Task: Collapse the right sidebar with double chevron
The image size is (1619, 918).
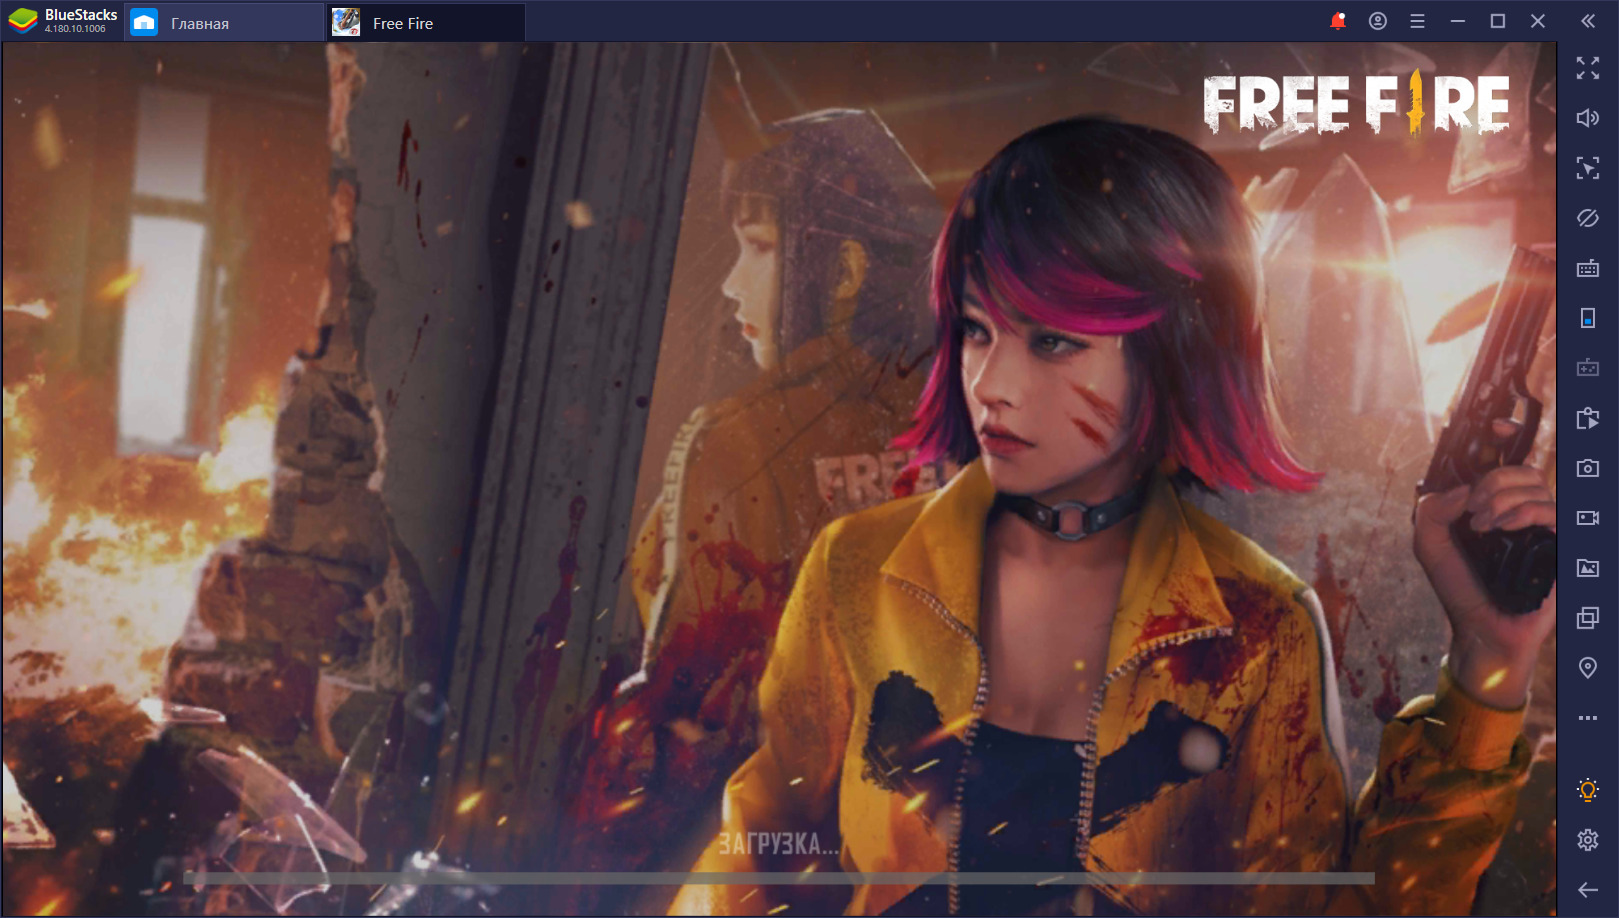Action: point(1588,21)
